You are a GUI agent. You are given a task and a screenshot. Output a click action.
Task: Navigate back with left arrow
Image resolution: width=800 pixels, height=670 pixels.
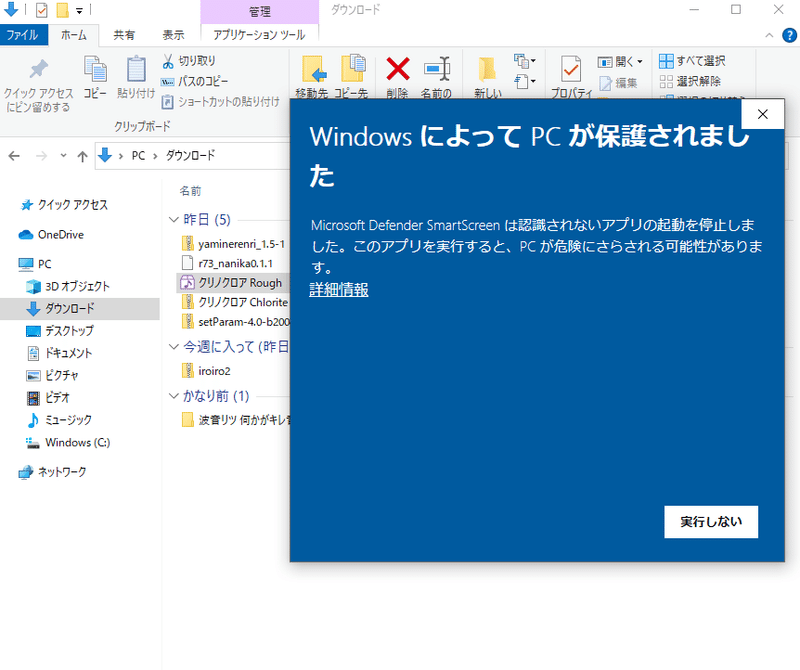14,156
